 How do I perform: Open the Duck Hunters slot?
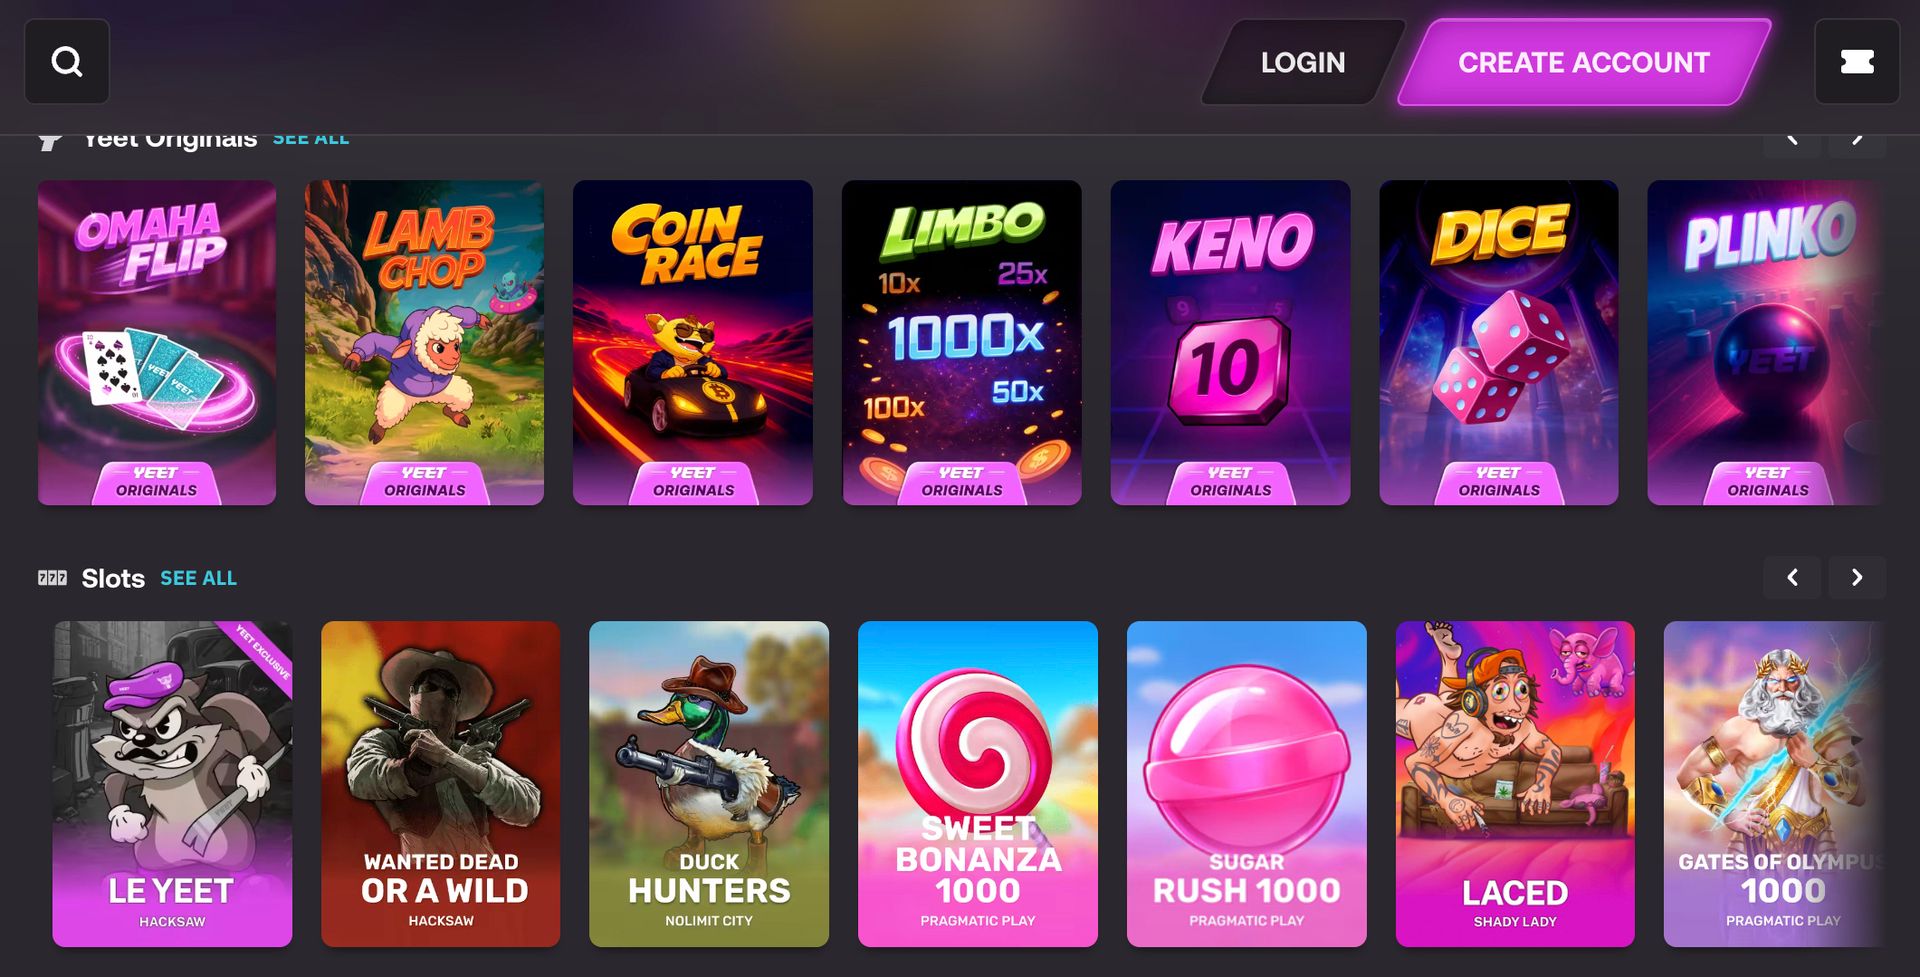(x=709, y=784)
